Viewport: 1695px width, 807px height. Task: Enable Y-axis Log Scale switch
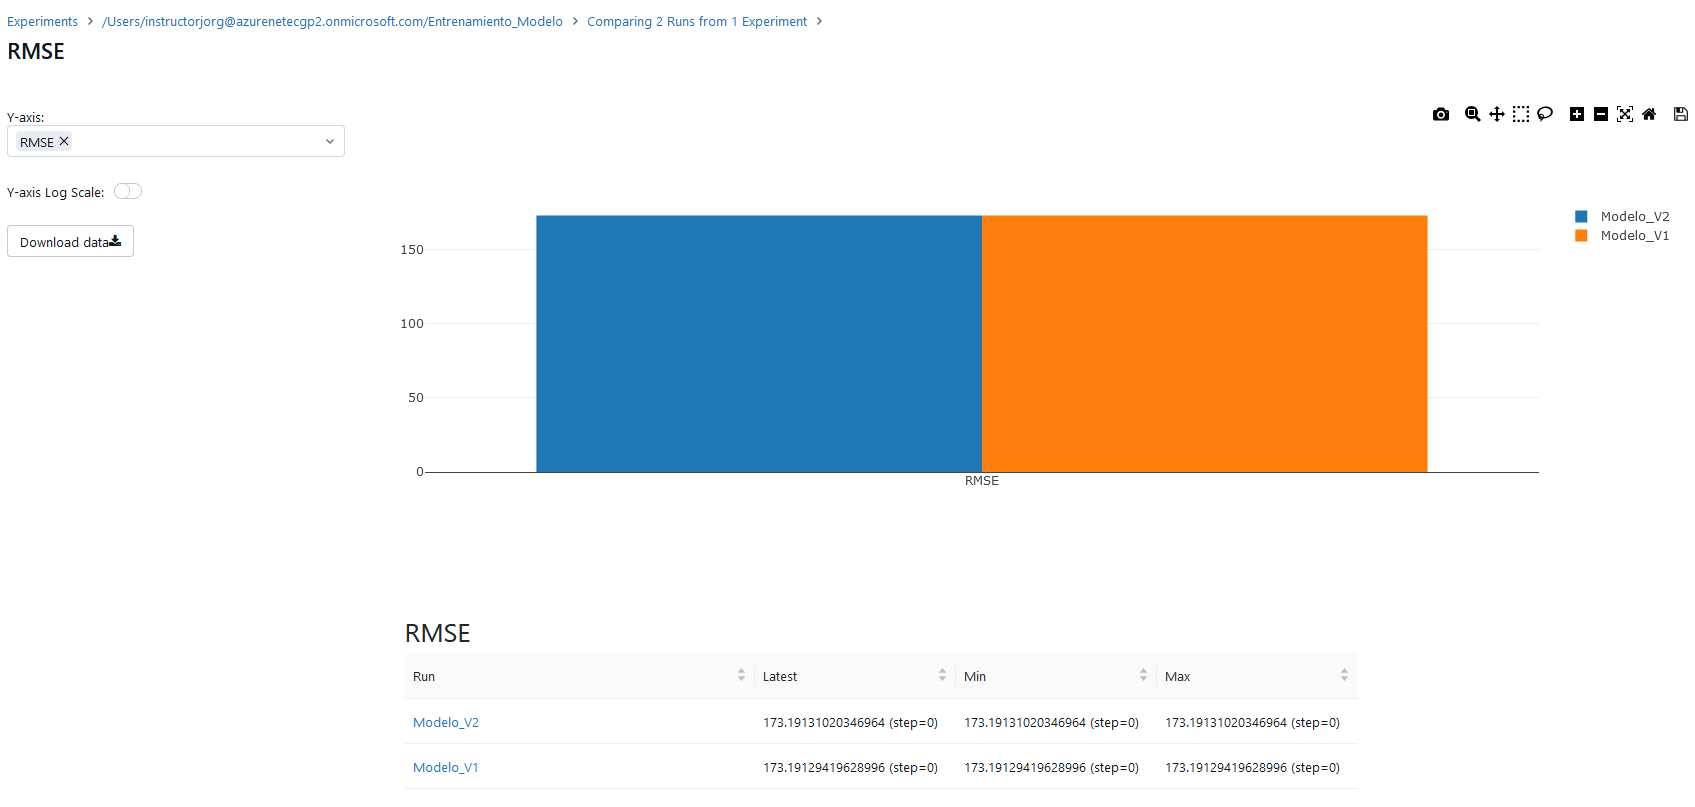pos(128,191)
